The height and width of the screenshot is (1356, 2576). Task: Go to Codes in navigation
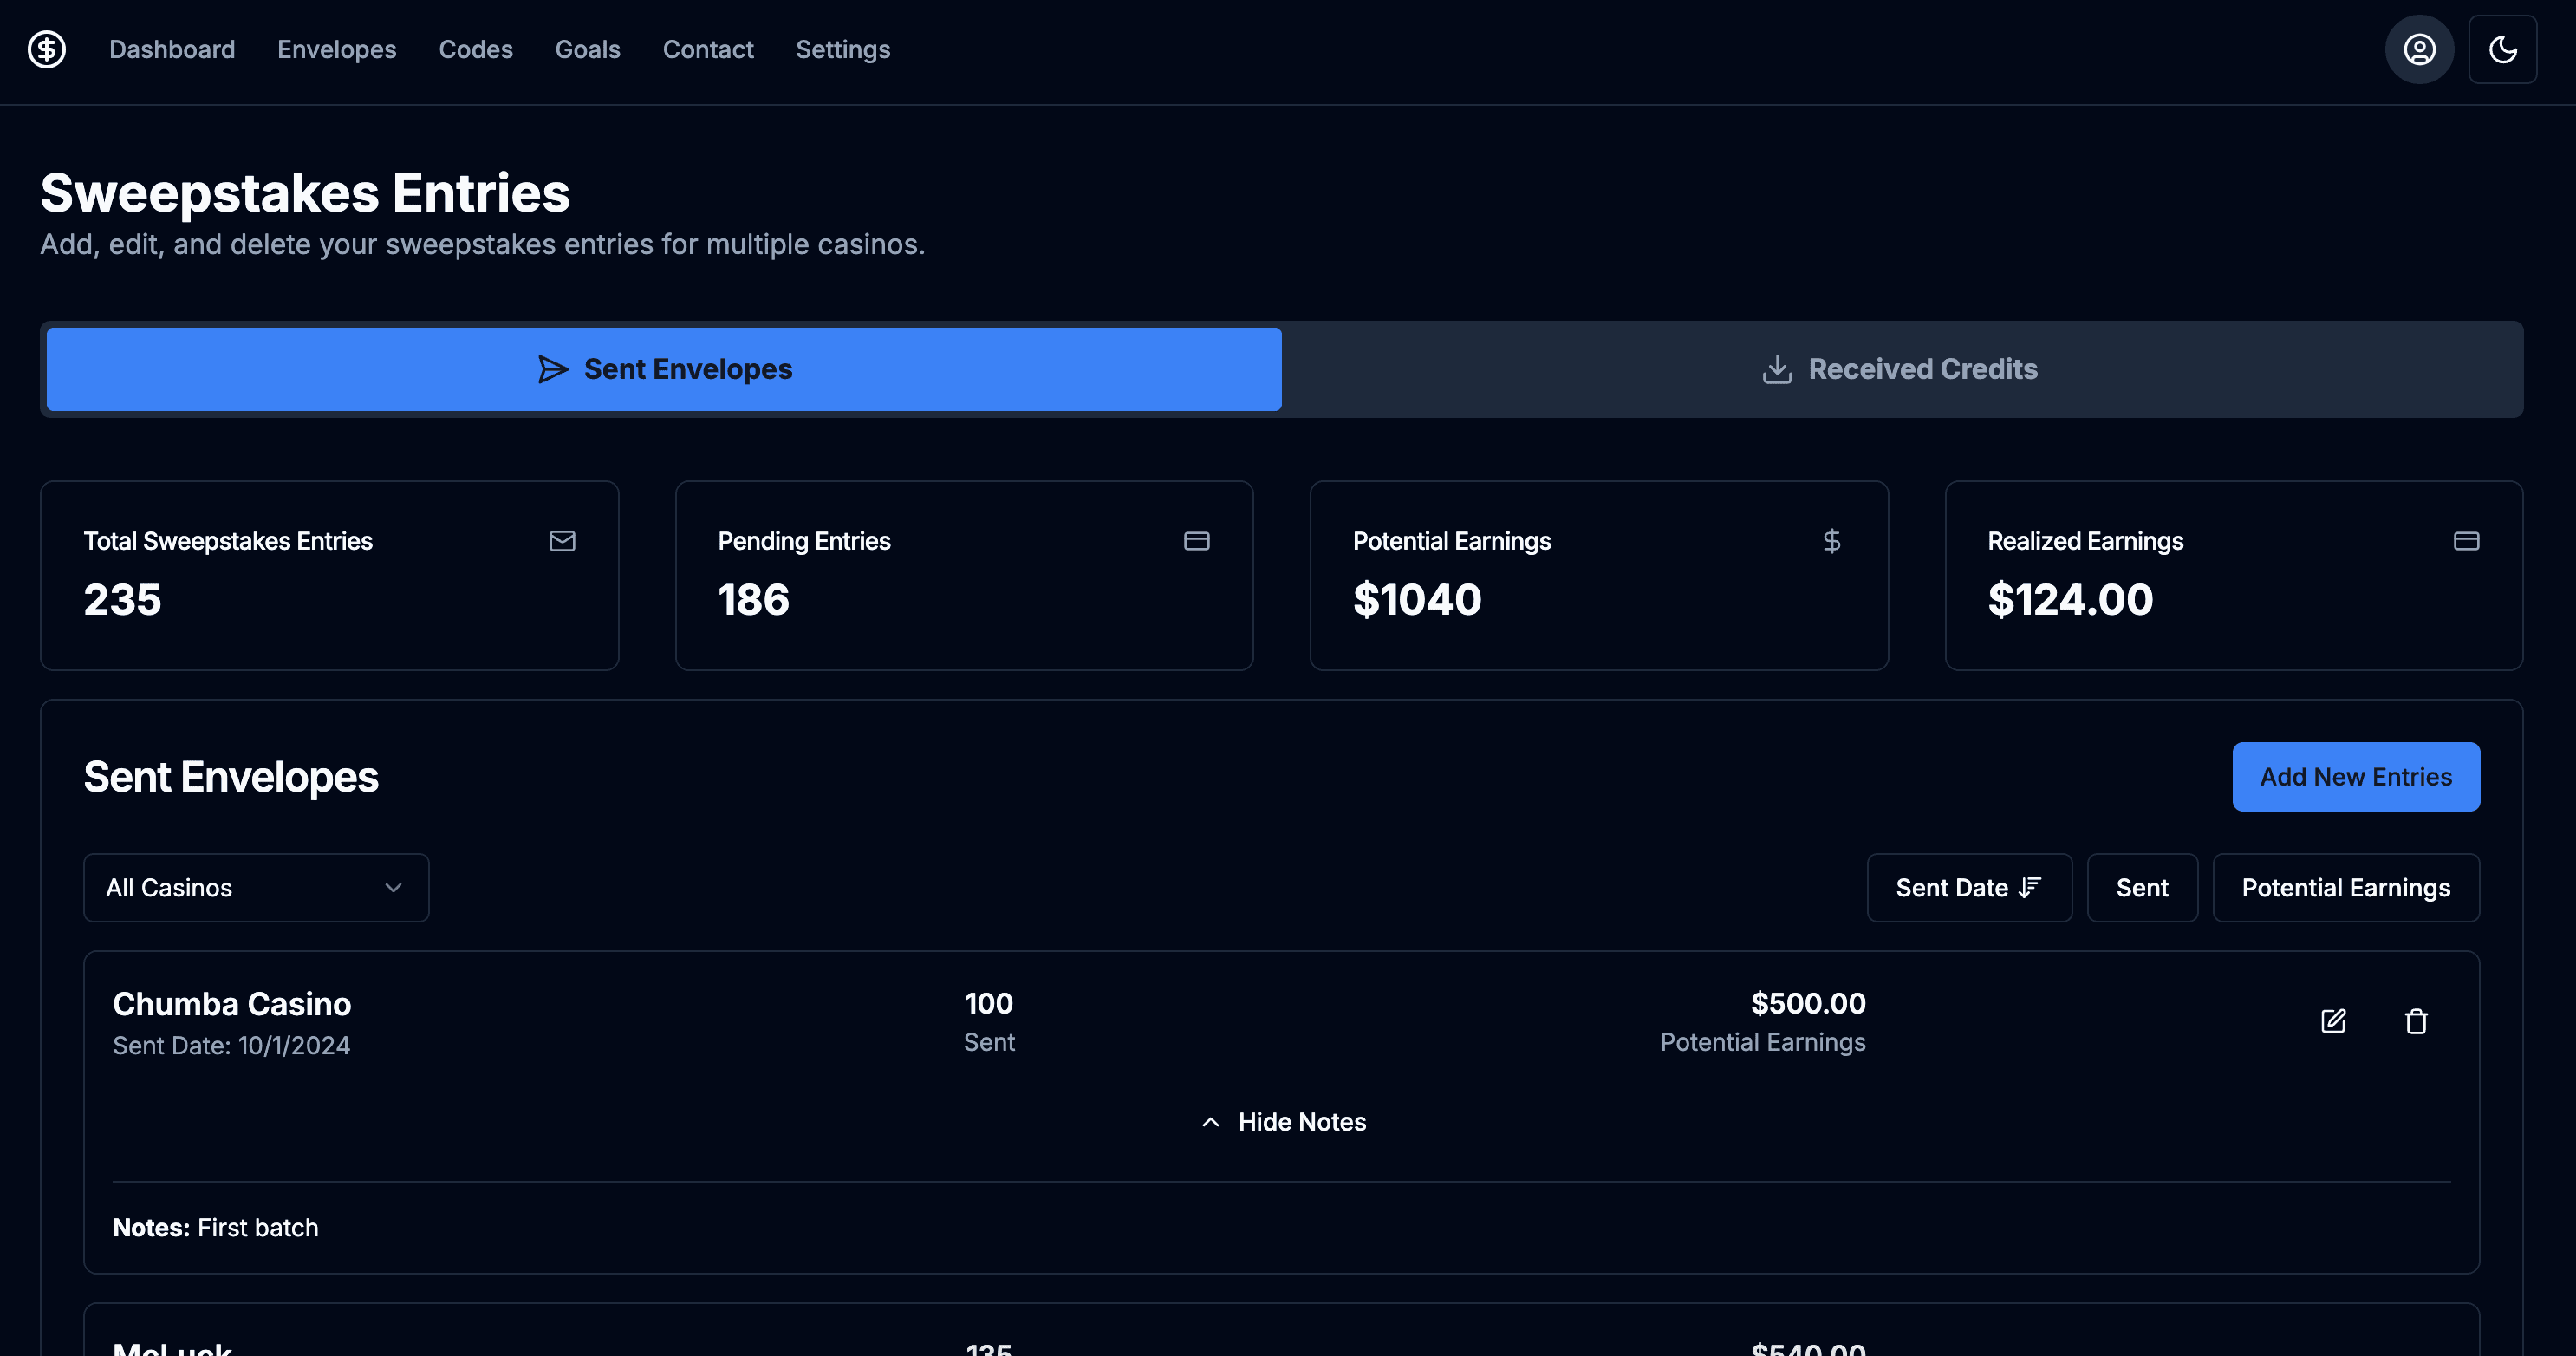click(475, 49)
